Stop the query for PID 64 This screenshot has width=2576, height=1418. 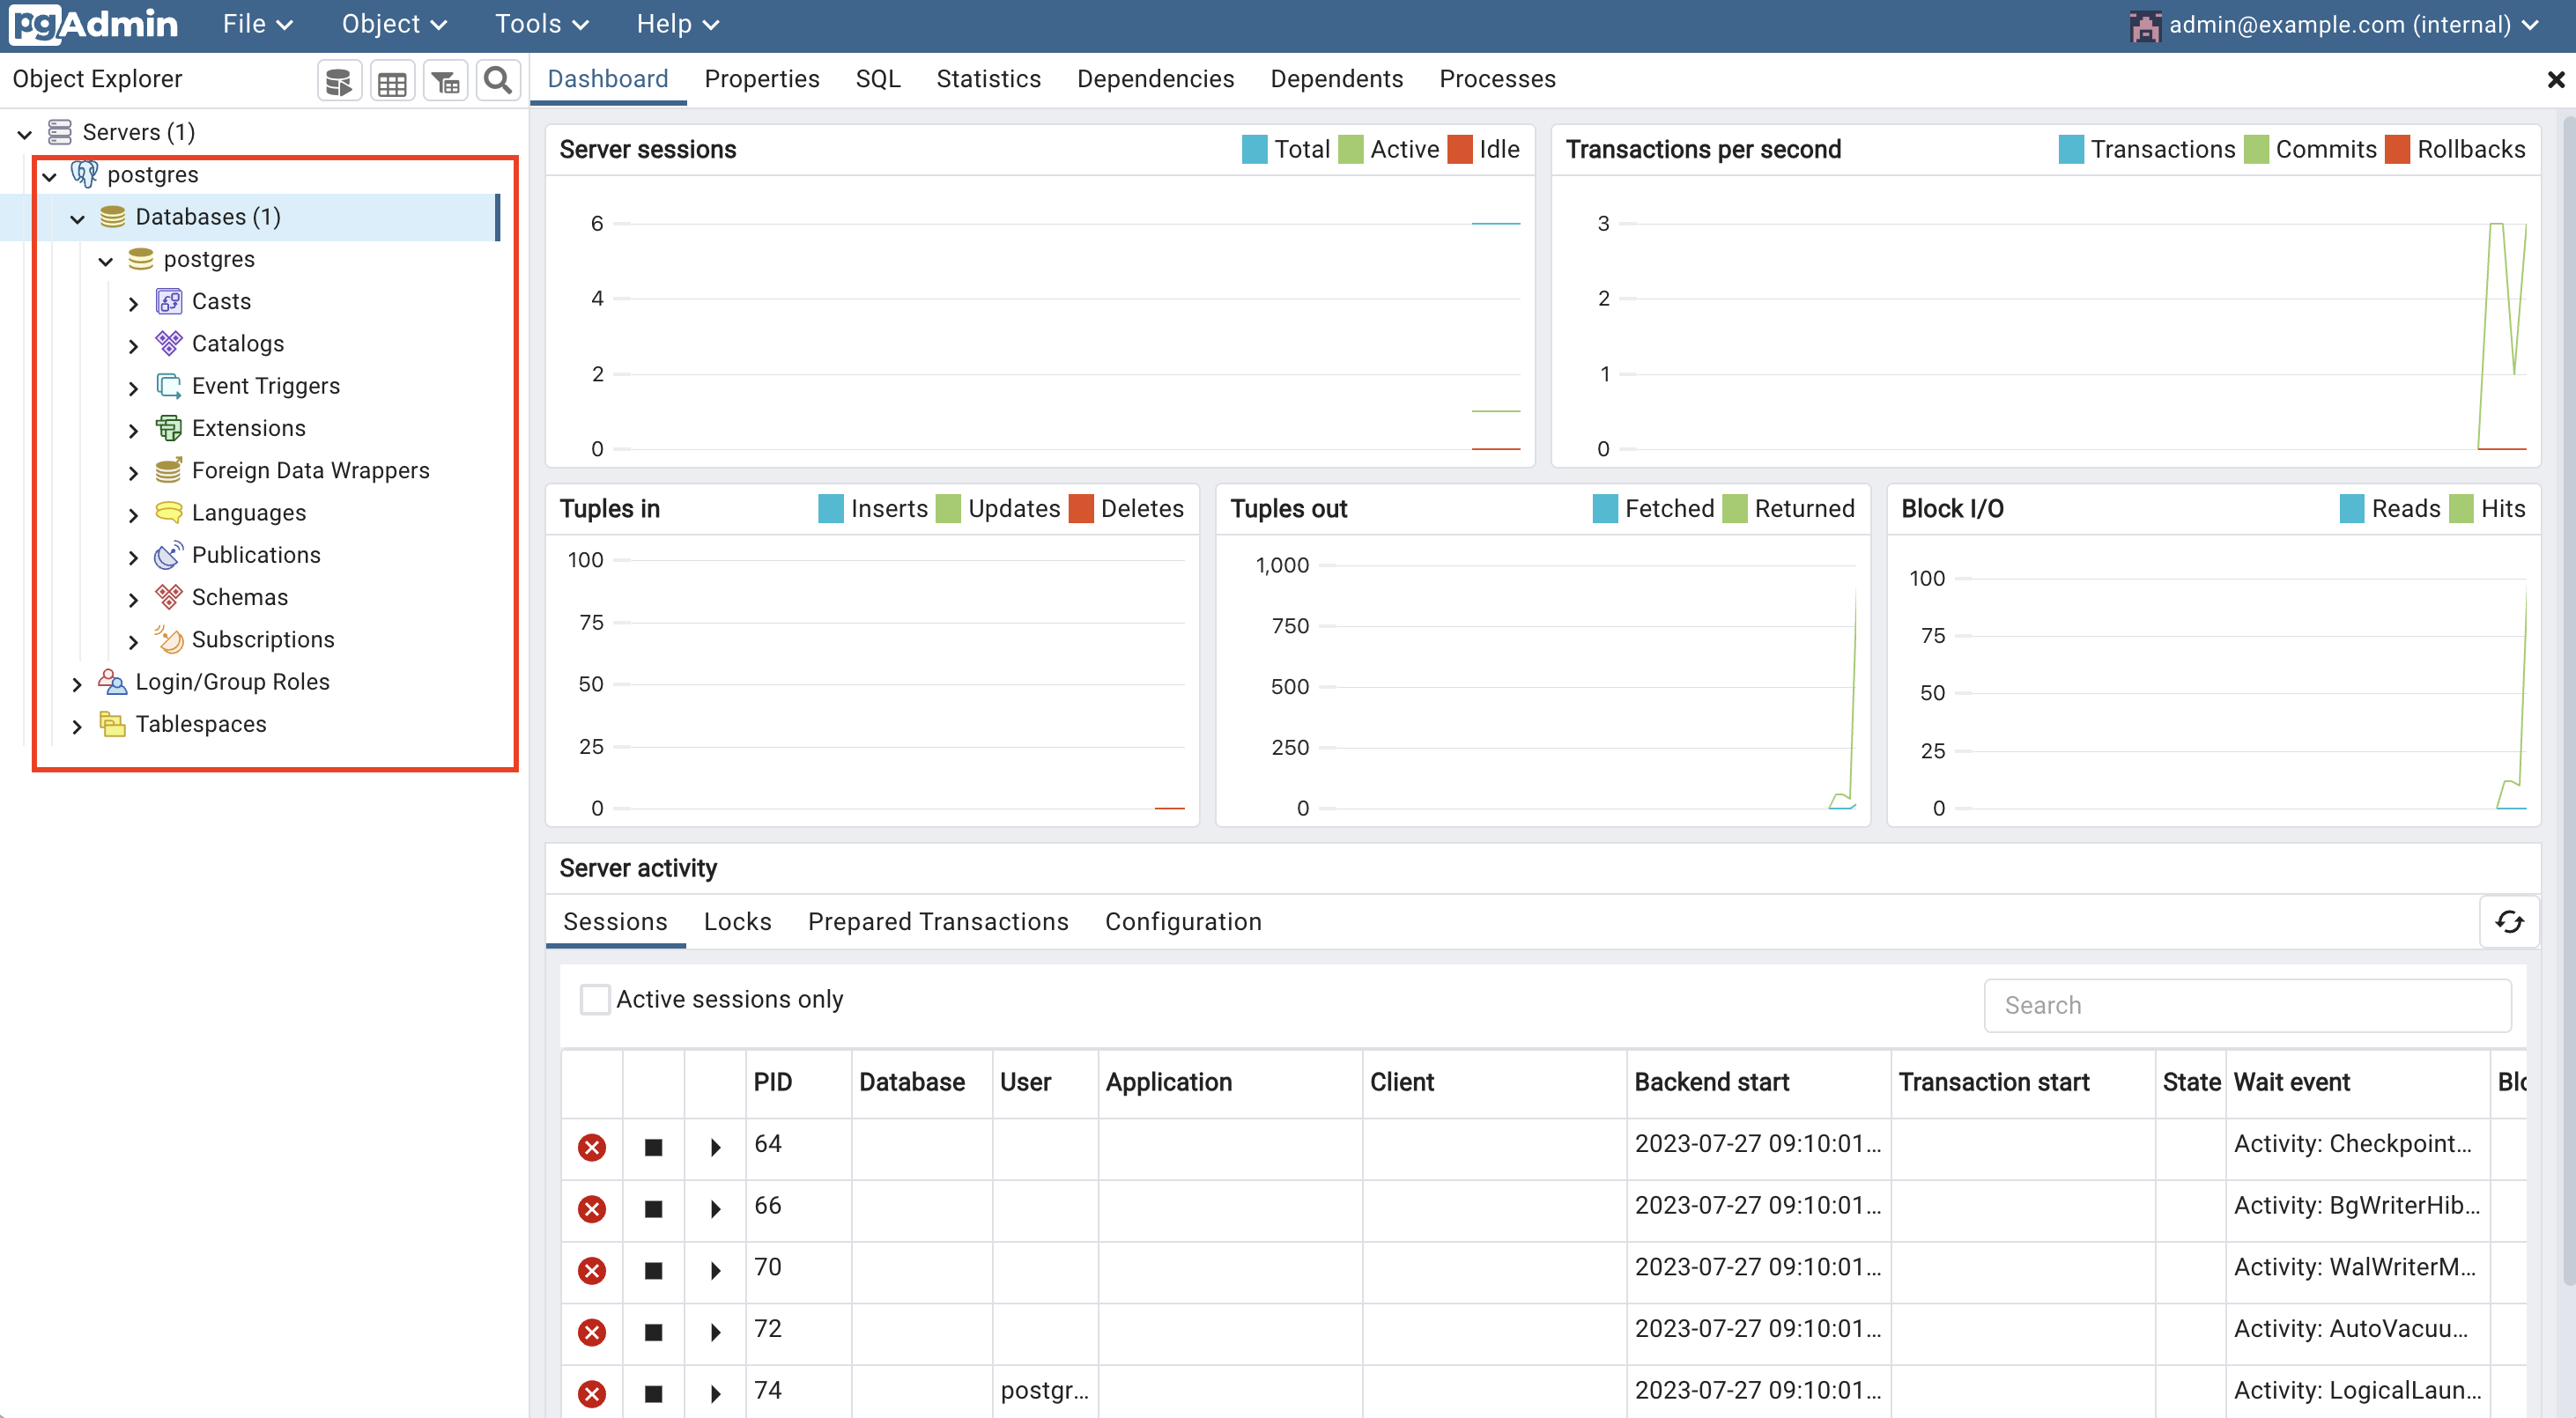tap(653, 1147)
